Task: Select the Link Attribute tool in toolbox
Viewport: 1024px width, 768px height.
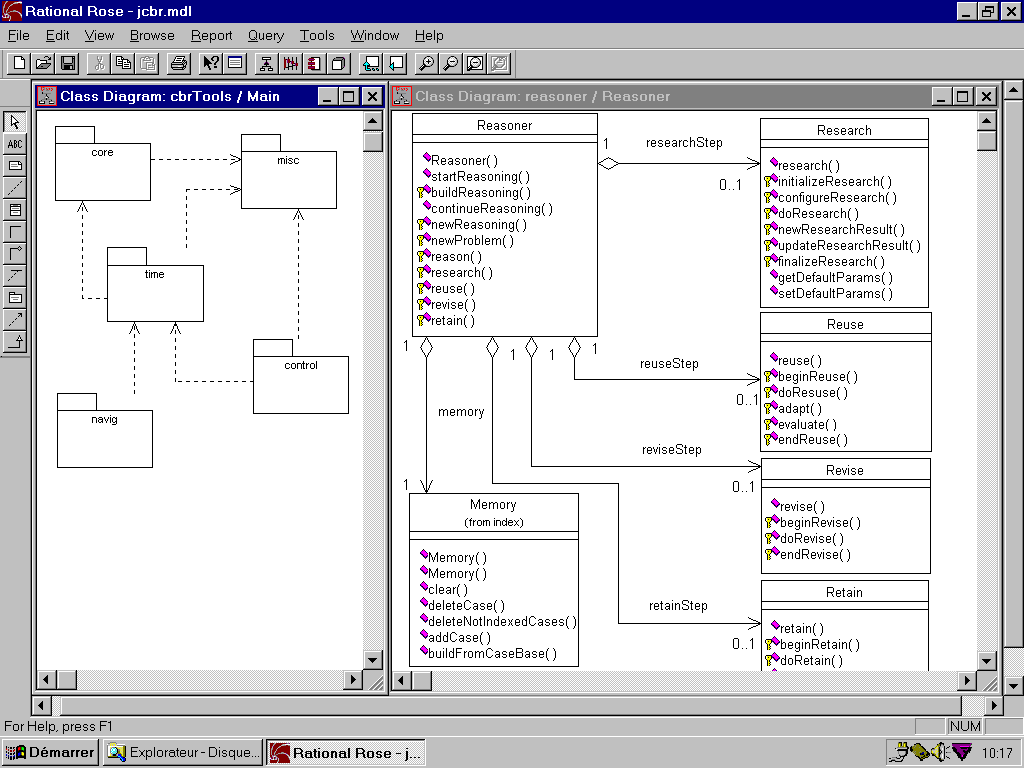Action: click(x=15, y=276)
